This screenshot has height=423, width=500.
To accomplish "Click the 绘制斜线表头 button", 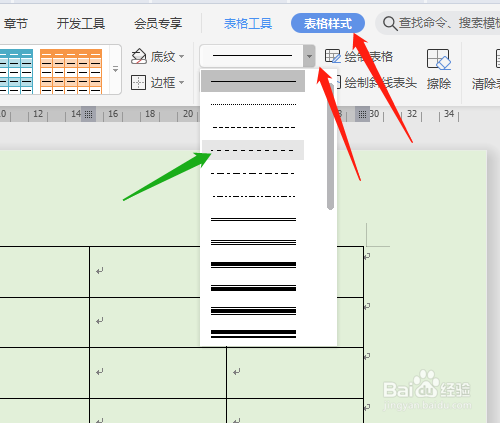I will point(376,83).
